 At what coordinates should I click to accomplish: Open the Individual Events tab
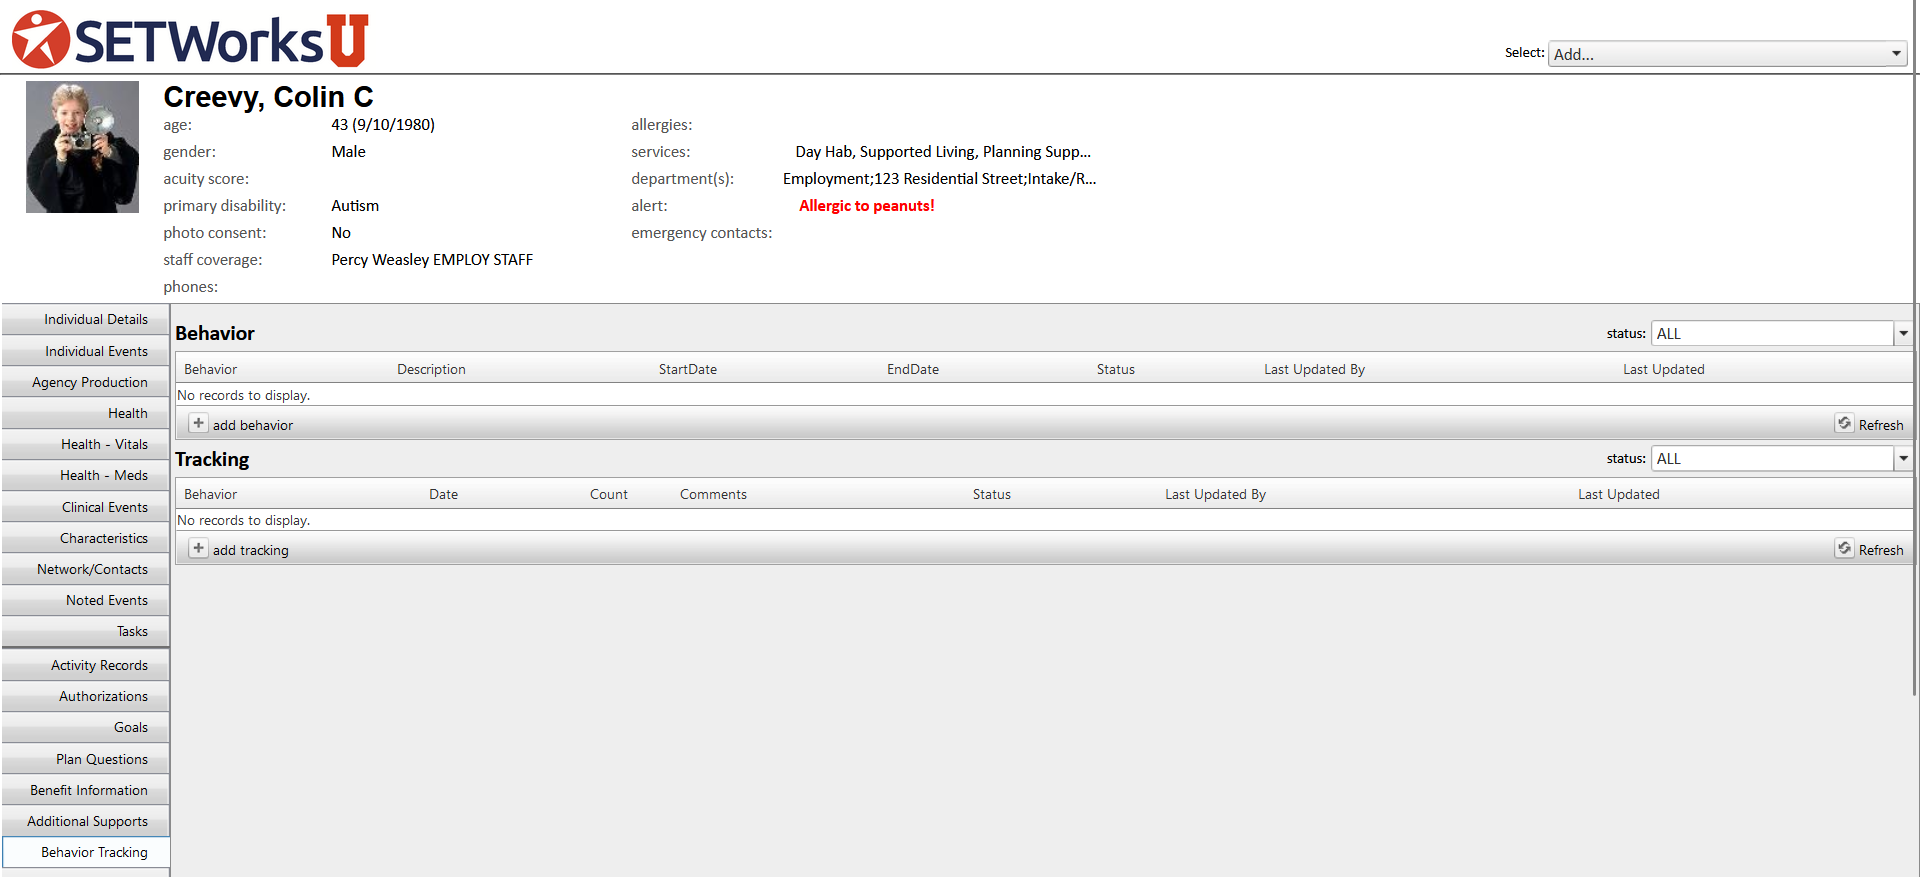[x=86, y=351]
